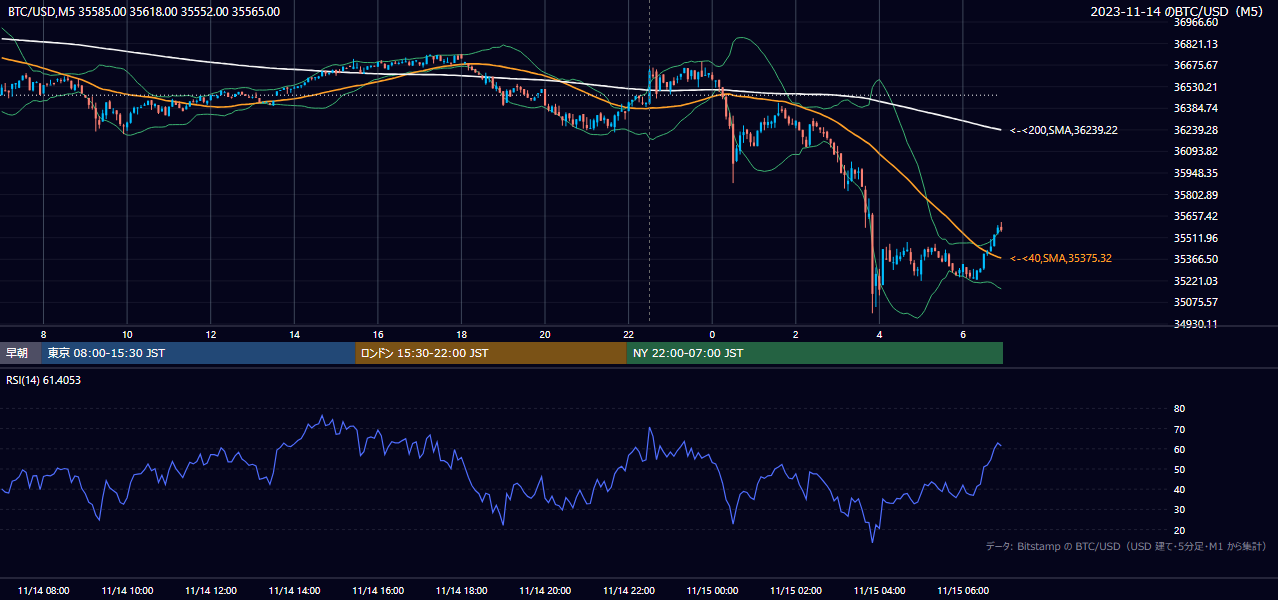Click the bottom date label 11/15 06:00
This screenshot has width=1278, height=600.
coord(963,591)
